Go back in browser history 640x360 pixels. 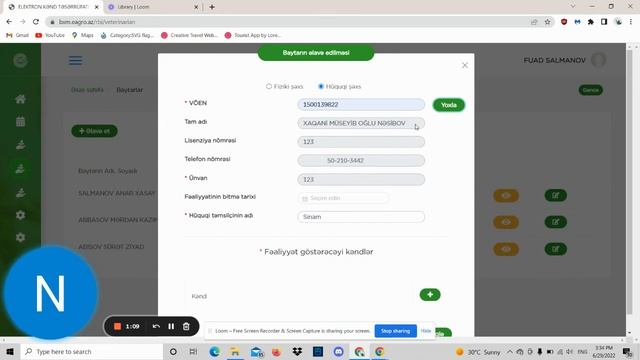[9, 22]
